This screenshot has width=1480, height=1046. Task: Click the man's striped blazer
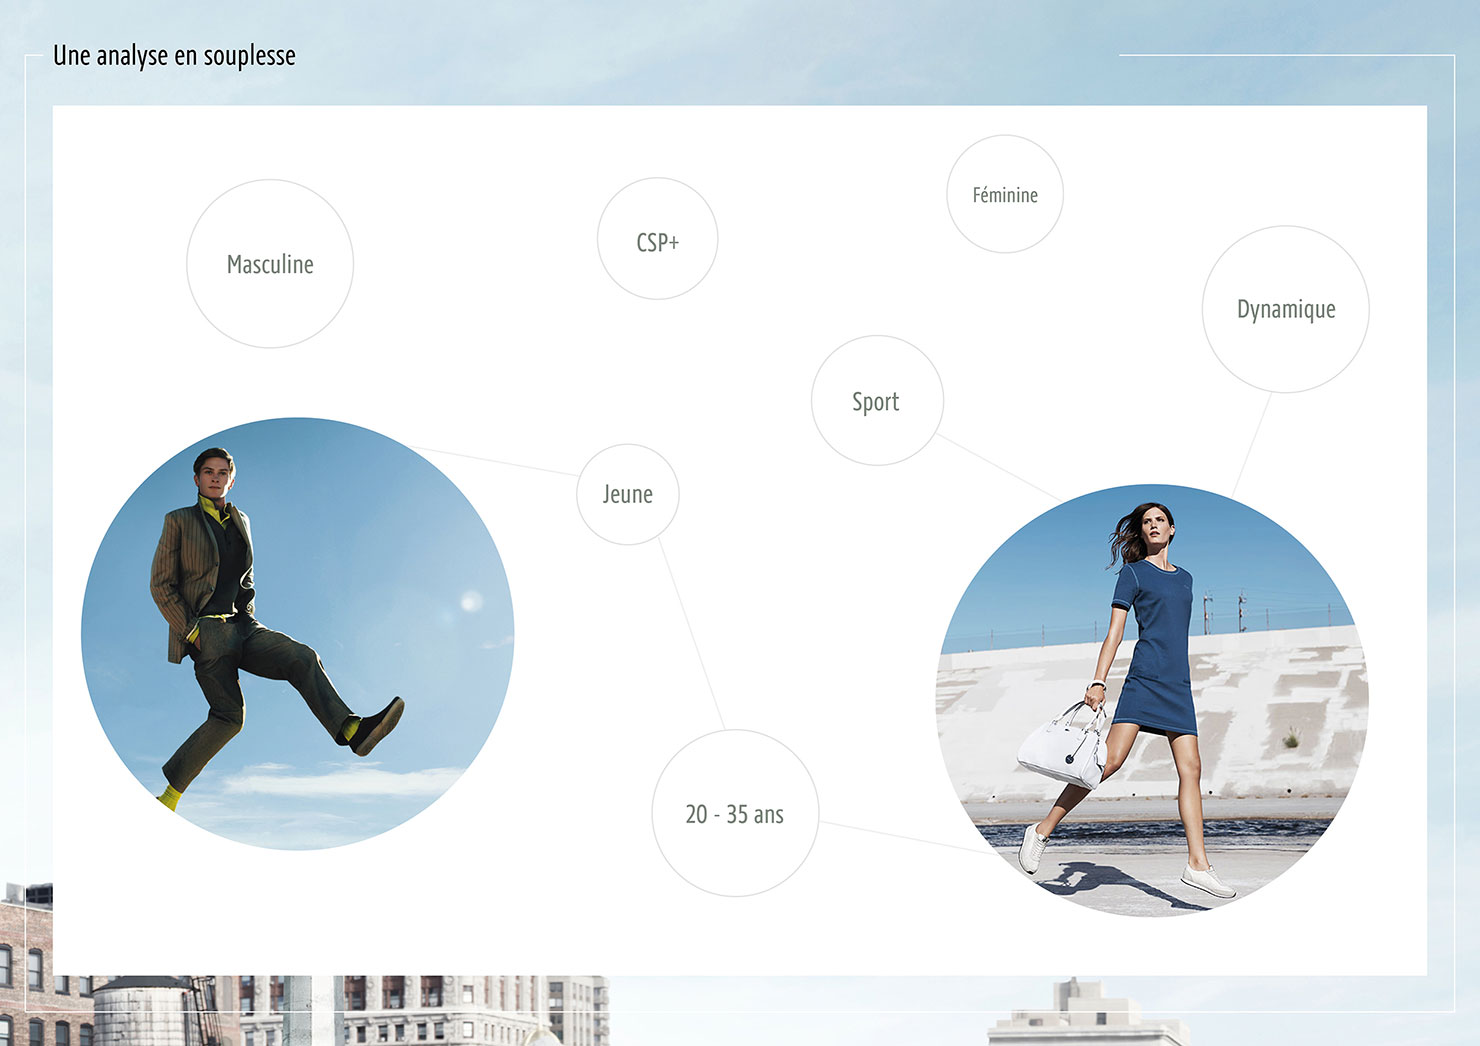pyautogui.click(x=180, y=575)
